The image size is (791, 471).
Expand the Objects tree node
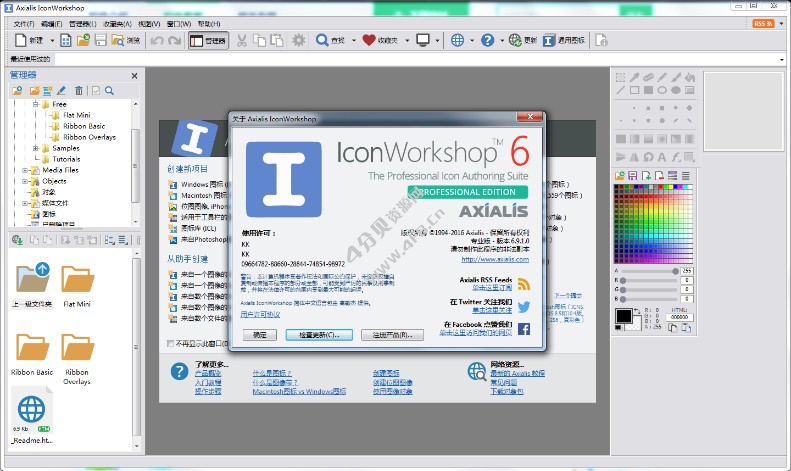coord(25,181)
